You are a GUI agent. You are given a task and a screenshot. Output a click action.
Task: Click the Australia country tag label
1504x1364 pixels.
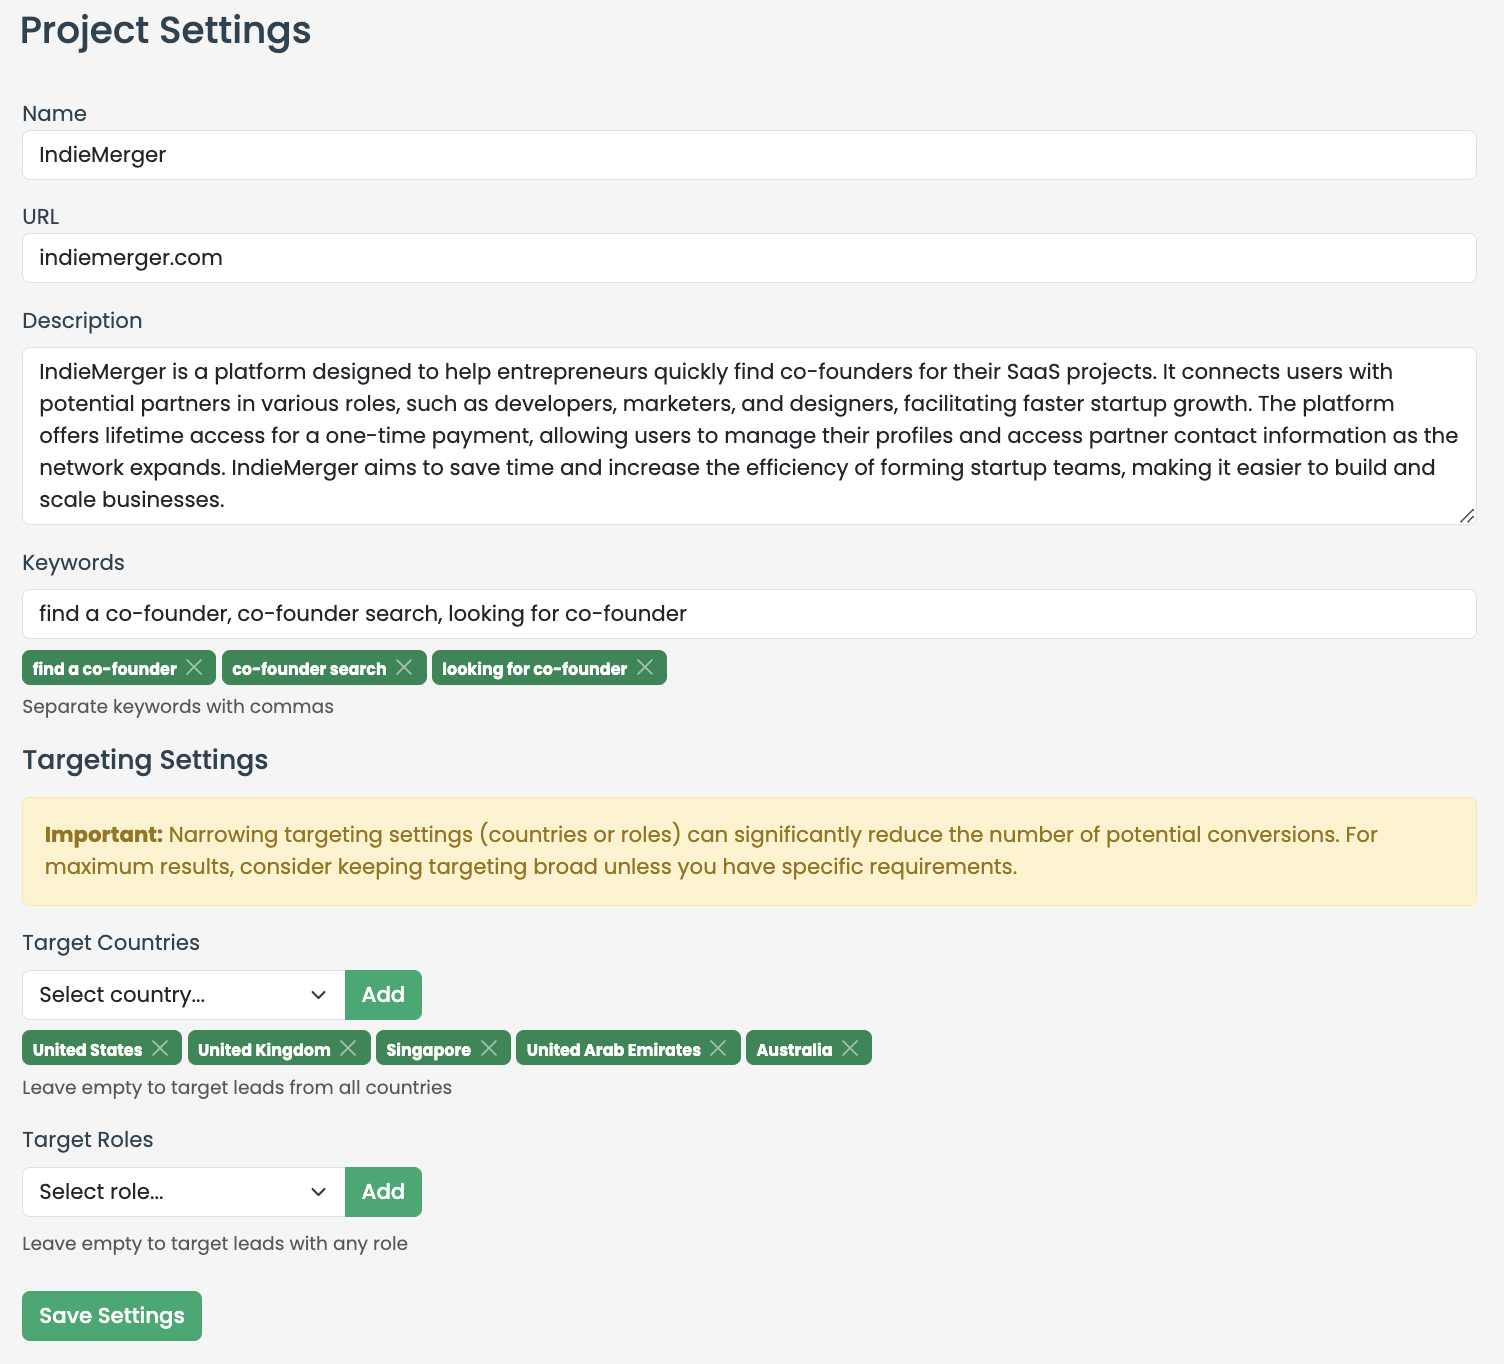coord(794,1049)
